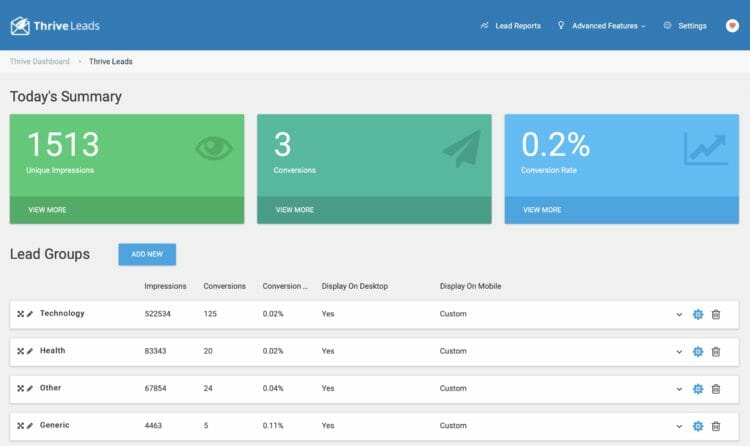This screenshot has width=750, height=446.
Task: Edit the Health group name with pencil icon
Action: click(30, 351)
